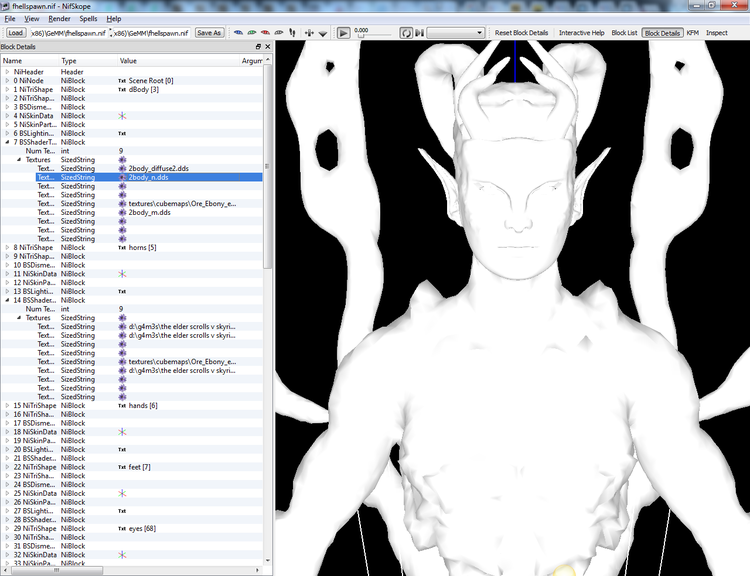This screenshot has height=576, width=750.
Task: Click texture icon beside 2body_n.dds
Action: pyautogui.click(x=122, y=177)
